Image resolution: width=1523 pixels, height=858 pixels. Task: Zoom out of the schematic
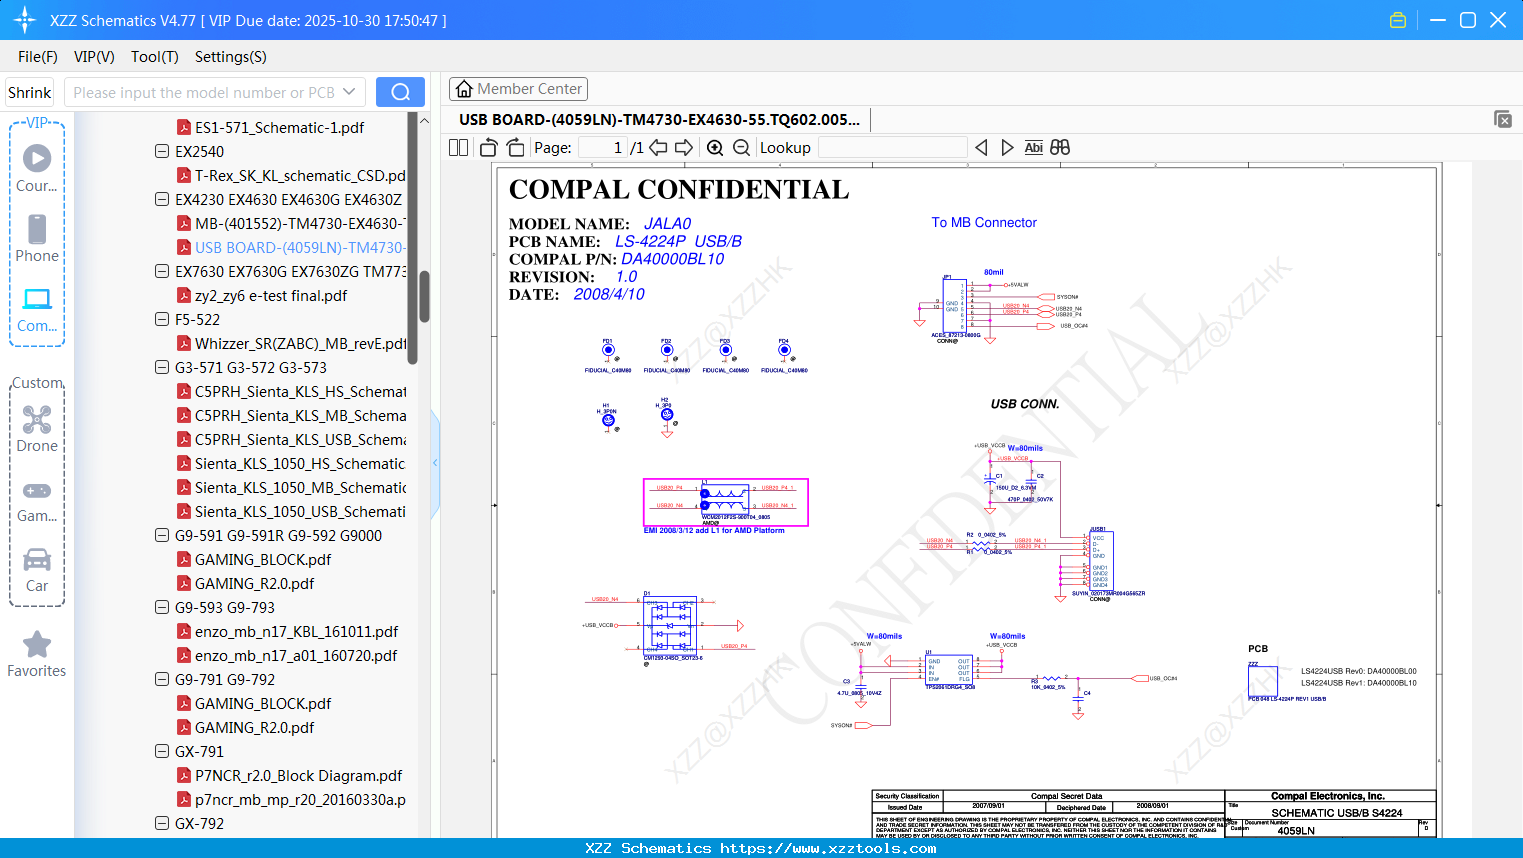741,148
